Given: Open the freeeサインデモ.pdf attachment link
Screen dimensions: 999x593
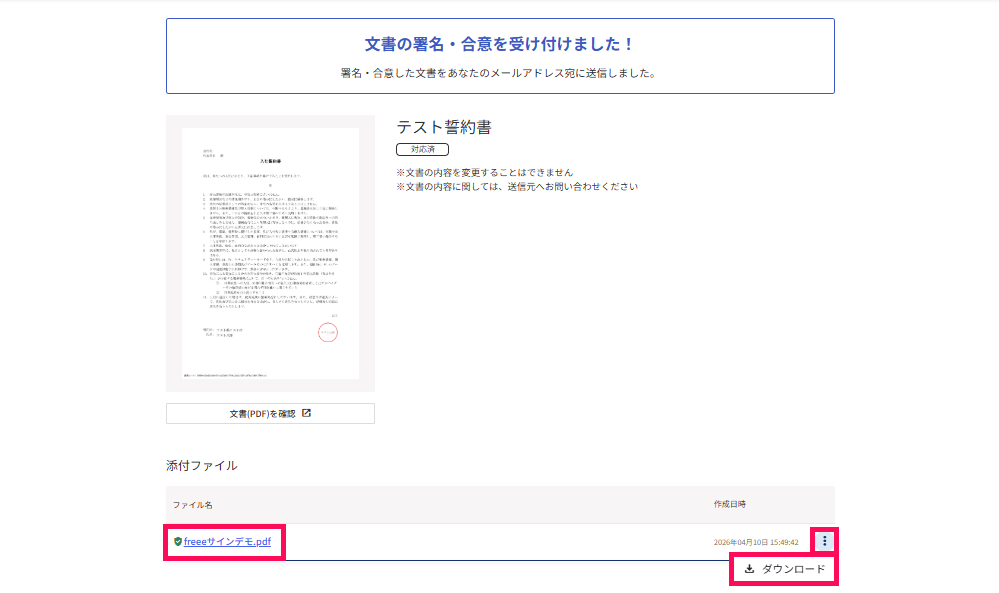Looking at the screenshot, I should [227, 541].
